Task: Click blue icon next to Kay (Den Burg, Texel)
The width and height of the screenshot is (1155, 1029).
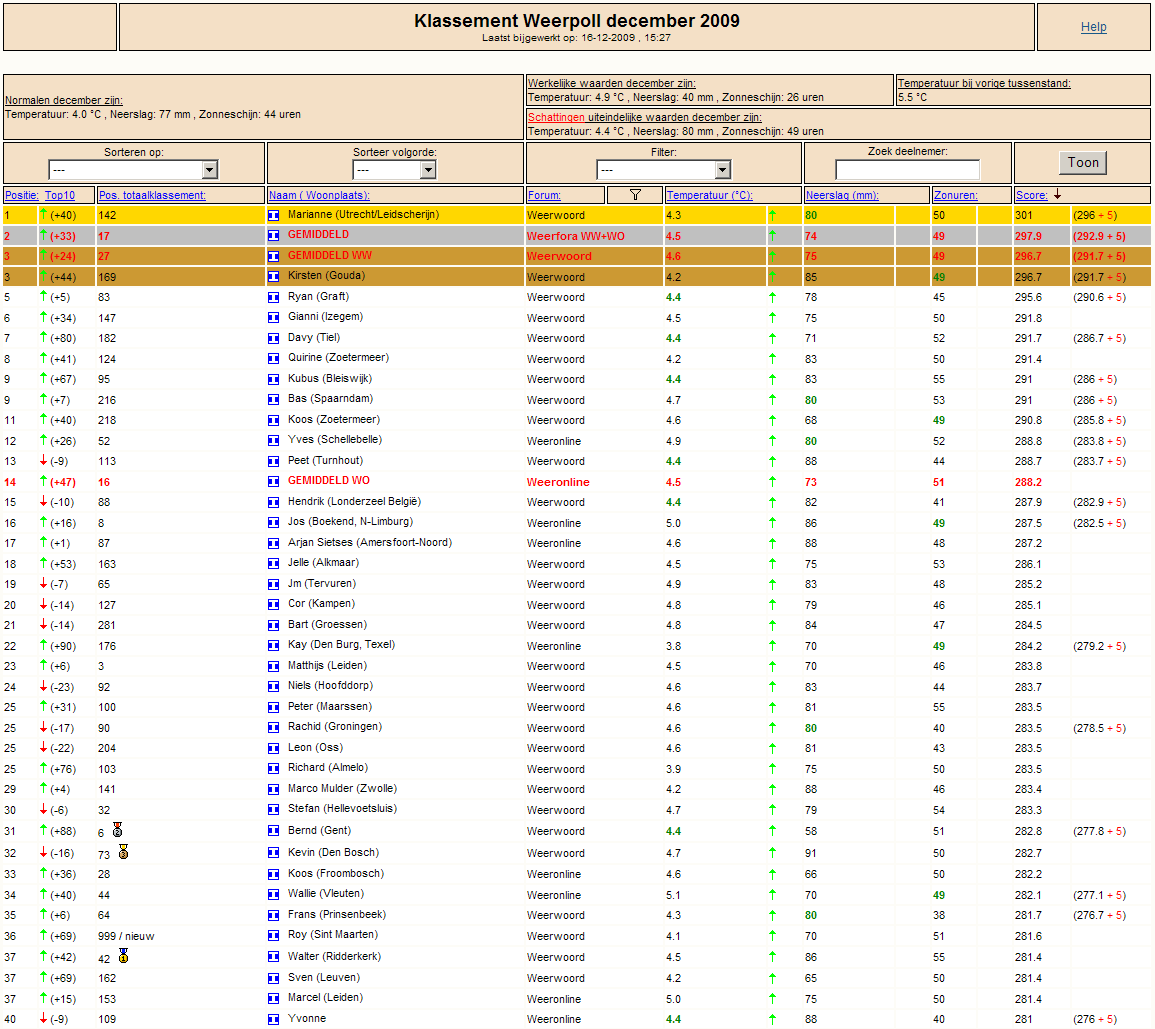Action: tap(273, 645)
